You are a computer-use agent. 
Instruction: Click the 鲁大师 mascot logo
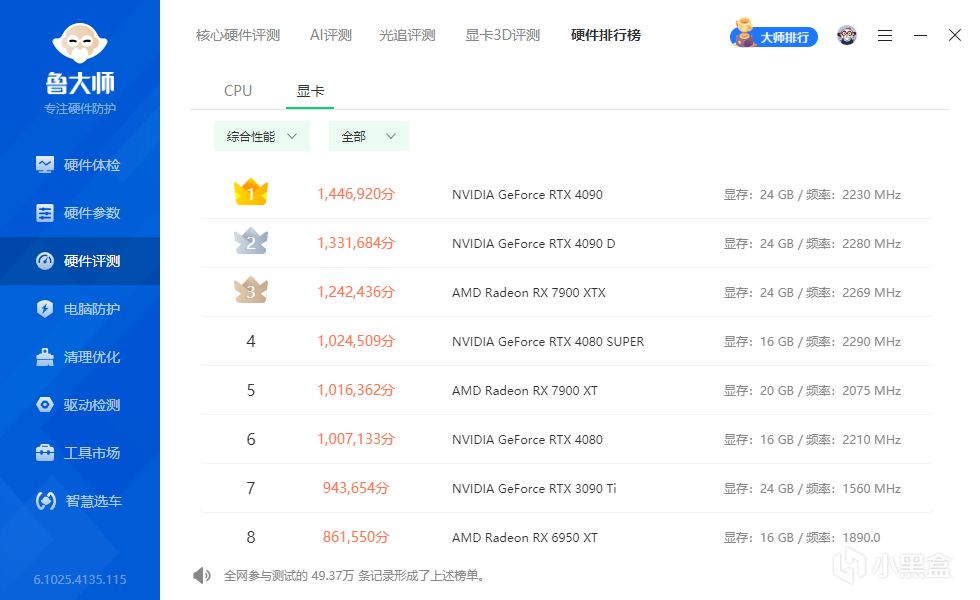(80, 43)
